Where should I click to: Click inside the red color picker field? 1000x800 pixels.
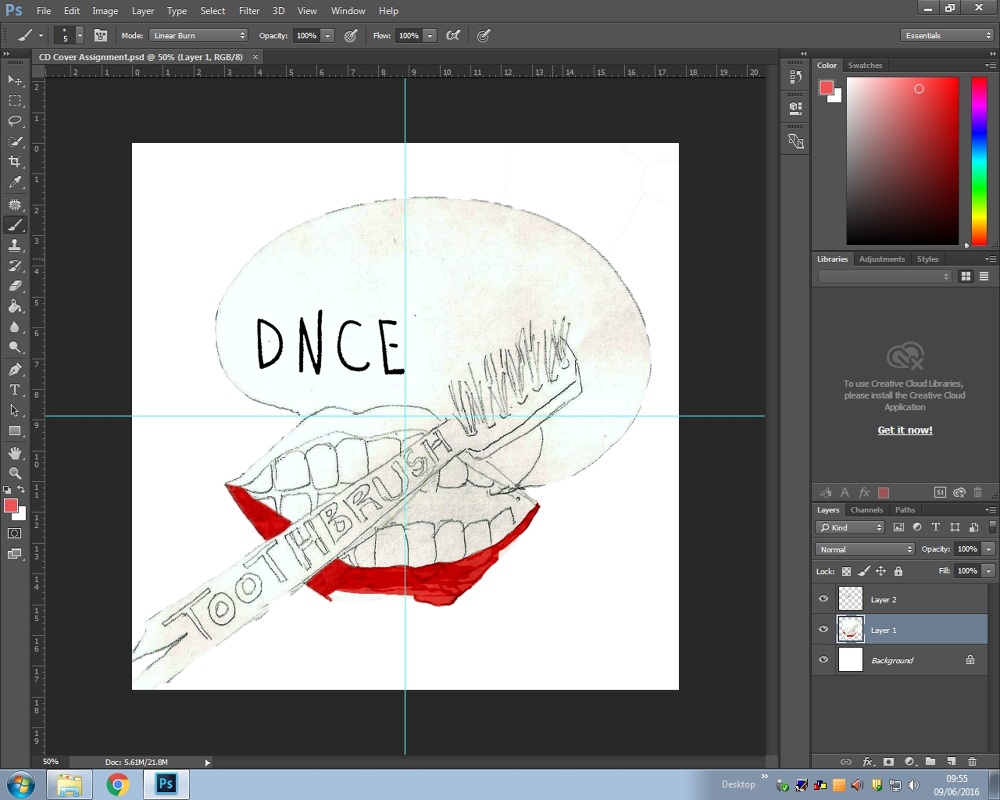902,161
